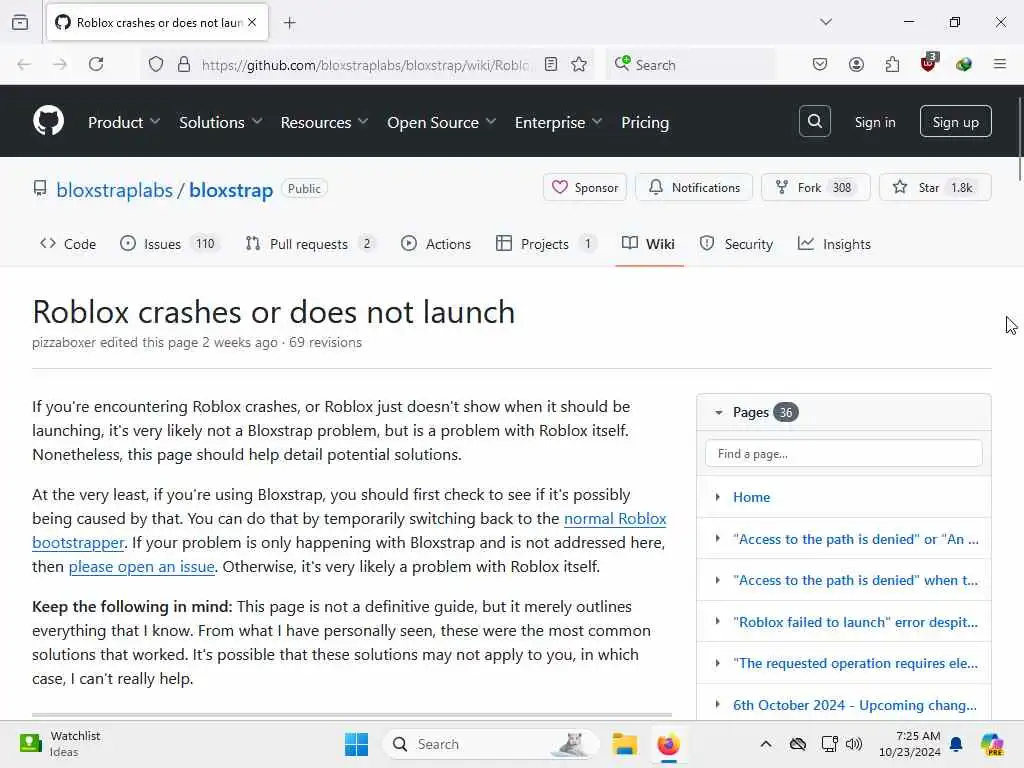Image resolution: width=1024 pixels, height=768 pixels.
Task: Open the notification bell in the taskbar
Action: click(956, 744)
